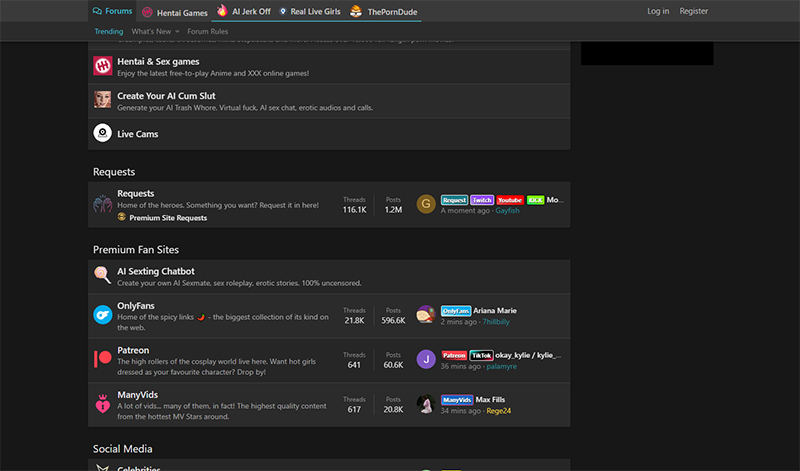This screenshot has height=471, width=800.
Task: Click the Patreon Threads count 641
Action: (354, 365)
